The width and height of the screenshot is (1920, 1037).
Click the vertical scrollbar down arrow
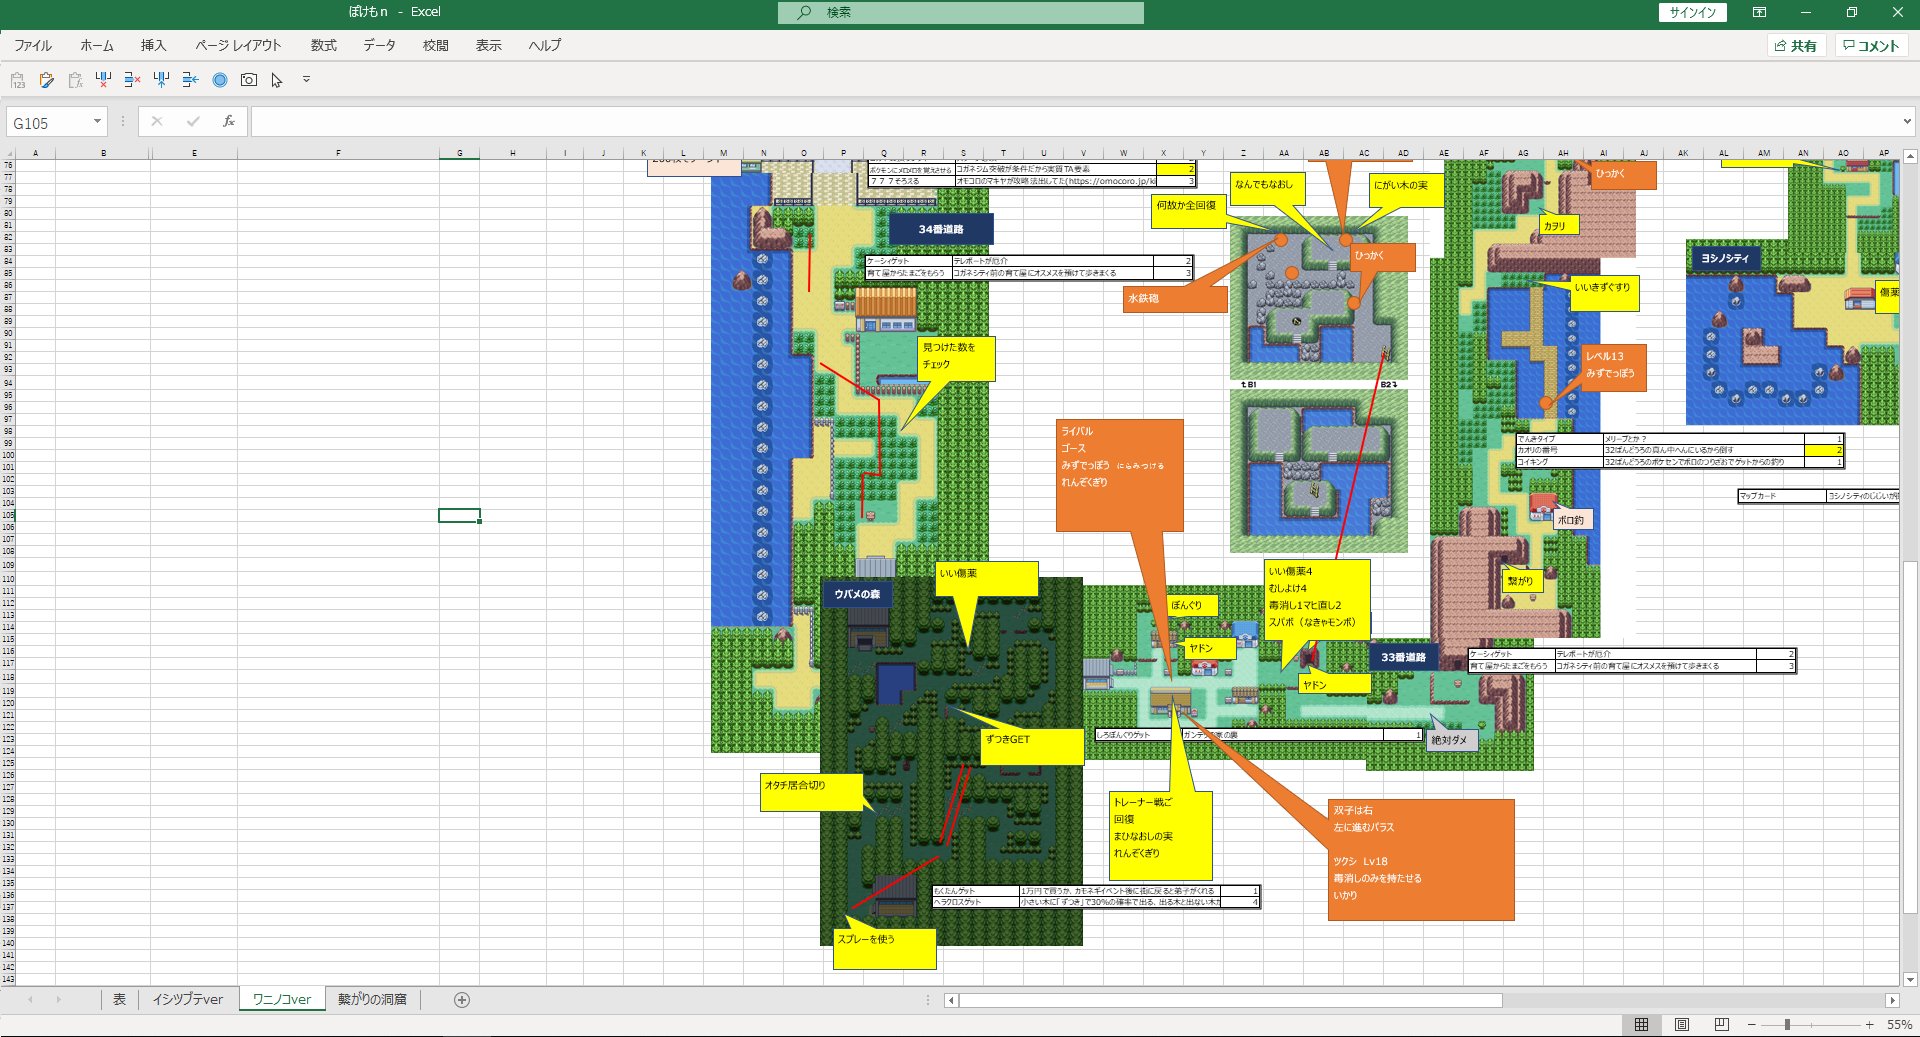coord(1910,980)
